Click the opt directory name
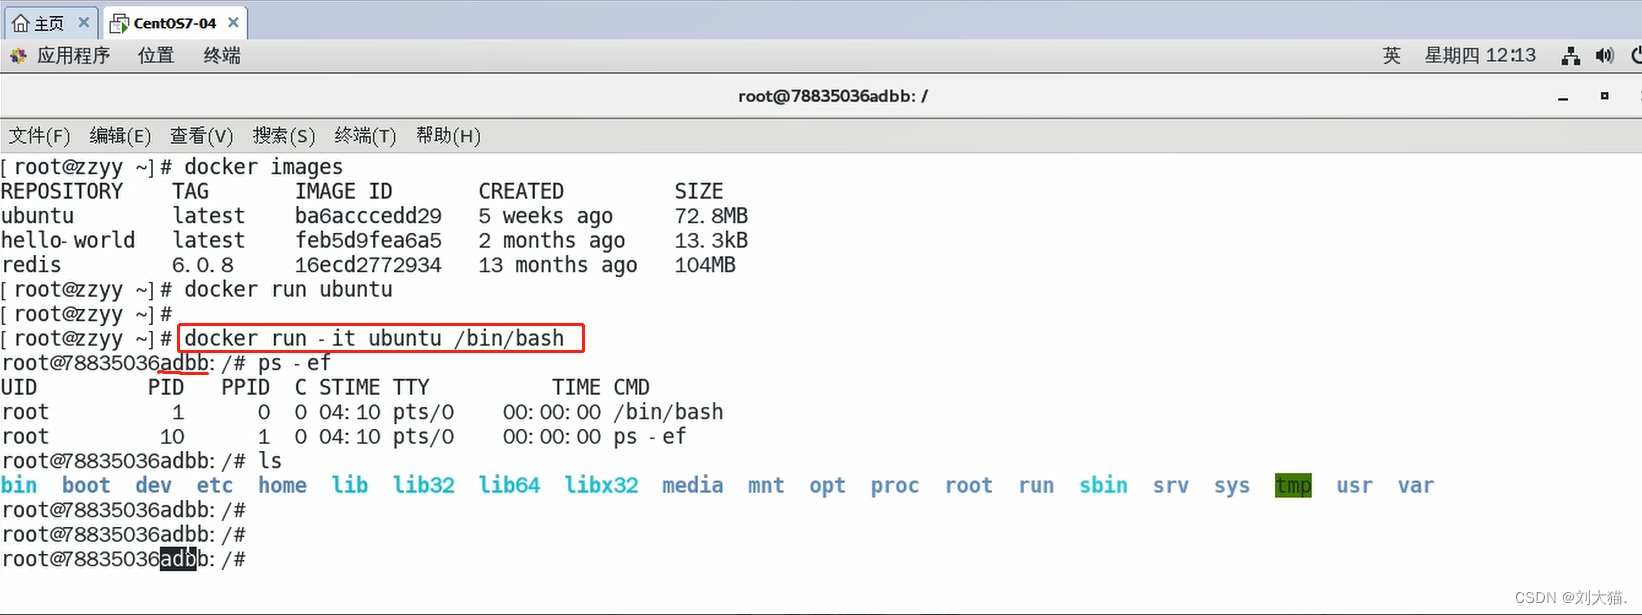Screen dimensions: 1642x615 pyautogui.click(x=827, y=485)
